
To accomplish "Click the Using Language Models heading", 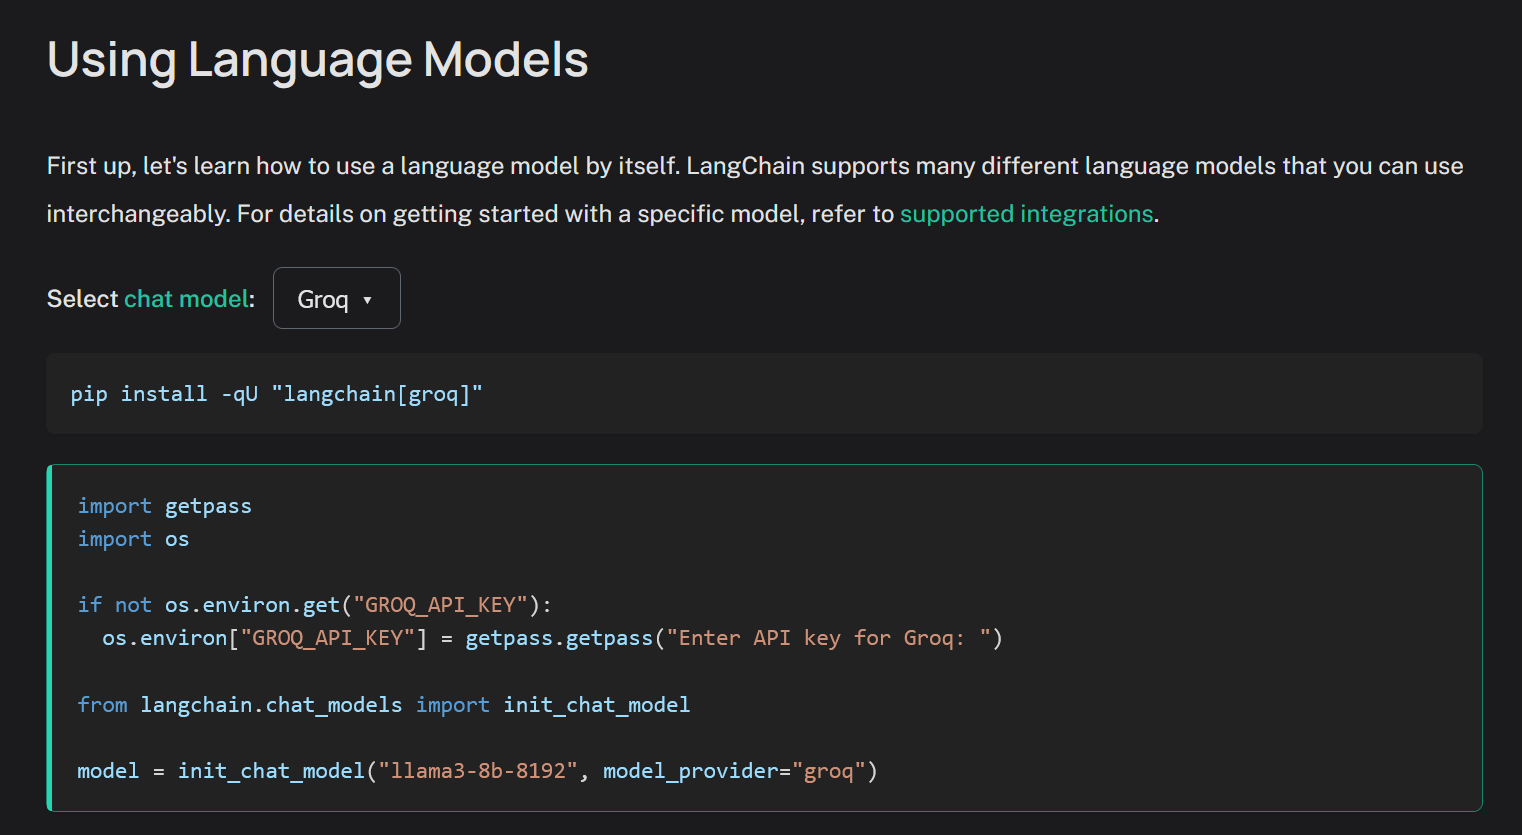I will [317, 59].
